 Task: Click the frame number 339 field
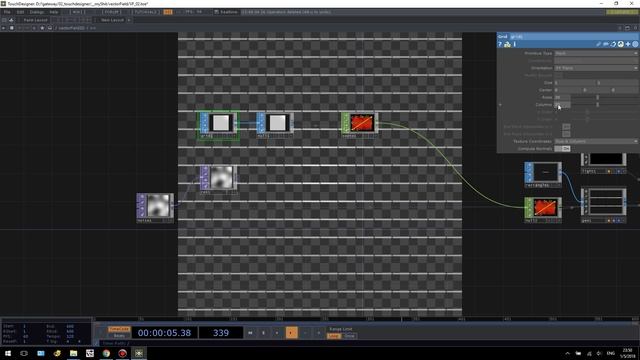[221, 333]
